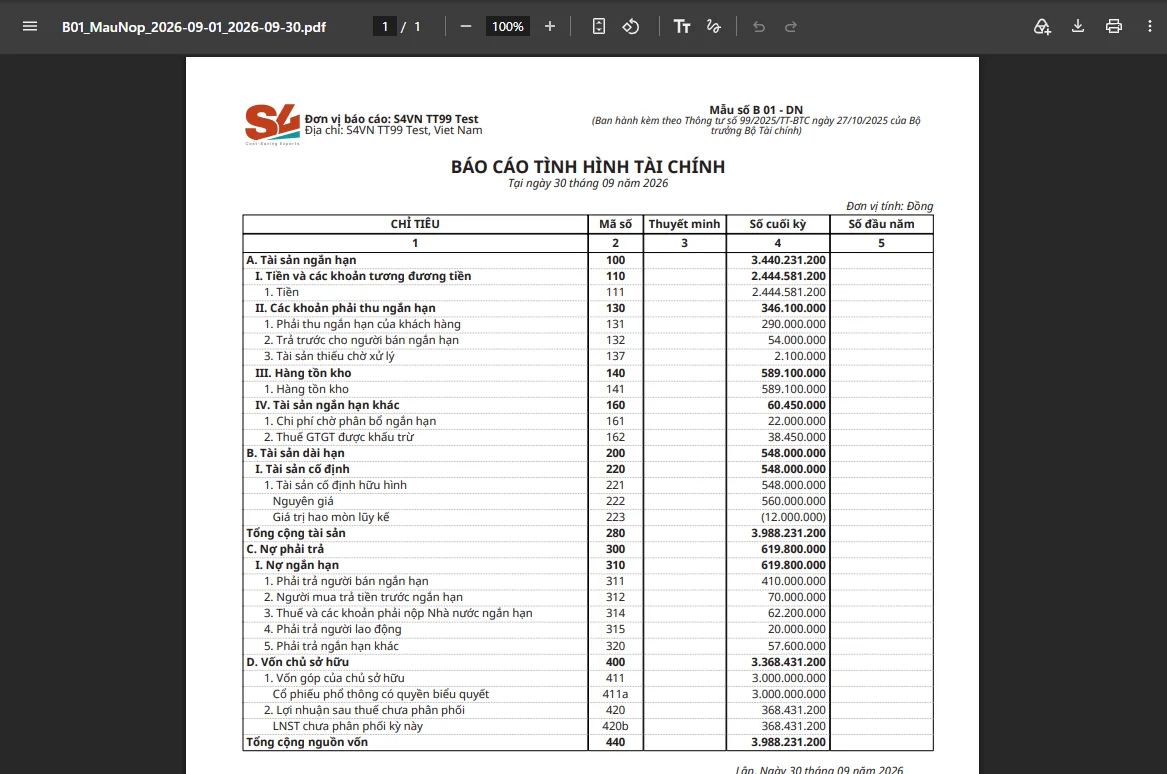1167x774 pixels.
Task: Toggle fit to page icon
Action: pyautogui.click(x=598, y=27)
